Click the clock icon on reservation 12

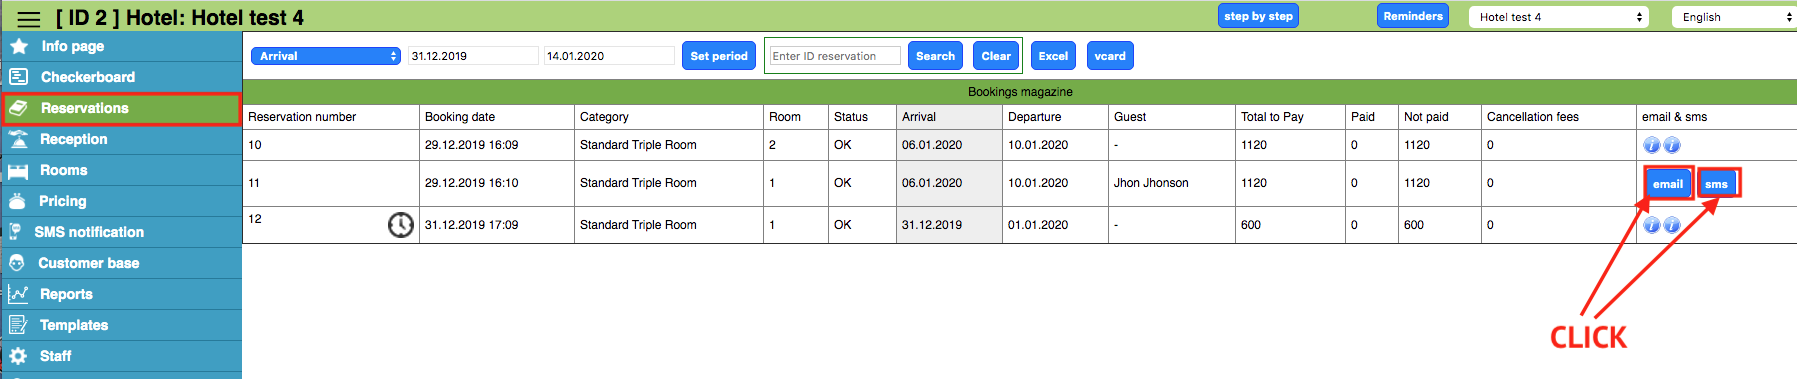[400, 225]
